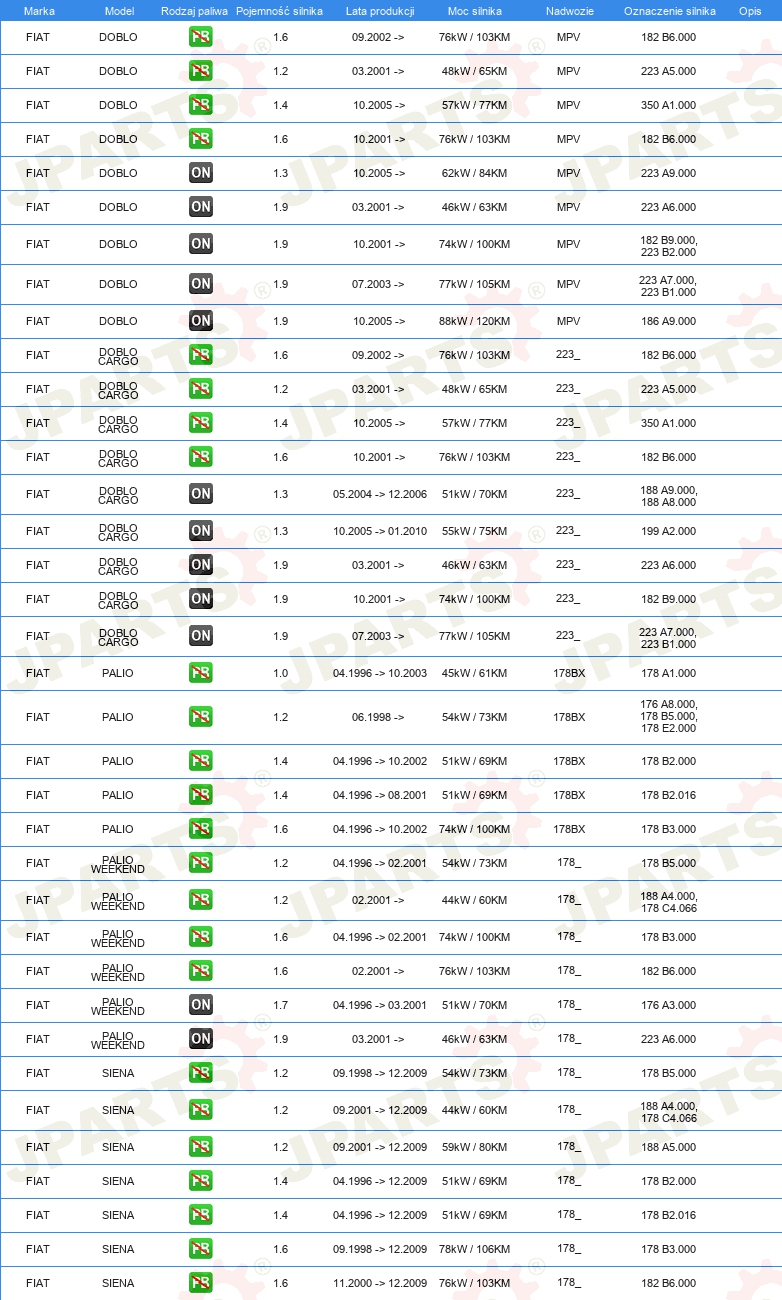Click power value 45kW / 61KM
The width and height of the screenshot is (782, 1300).
click(x=474, y=673)
